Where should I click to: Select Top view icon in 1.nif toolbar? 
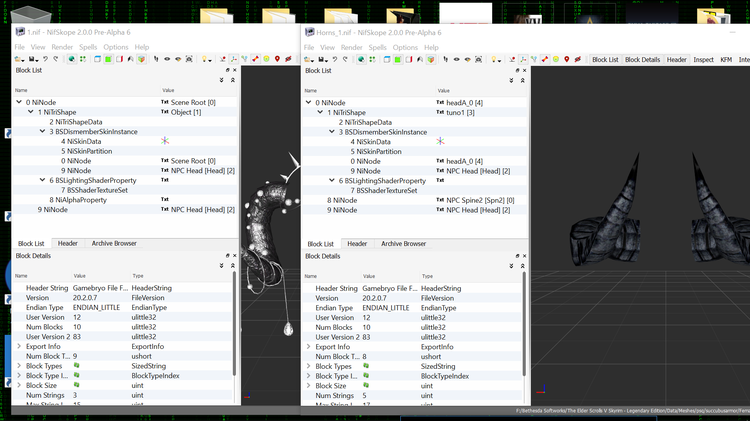tap(97, 59)
